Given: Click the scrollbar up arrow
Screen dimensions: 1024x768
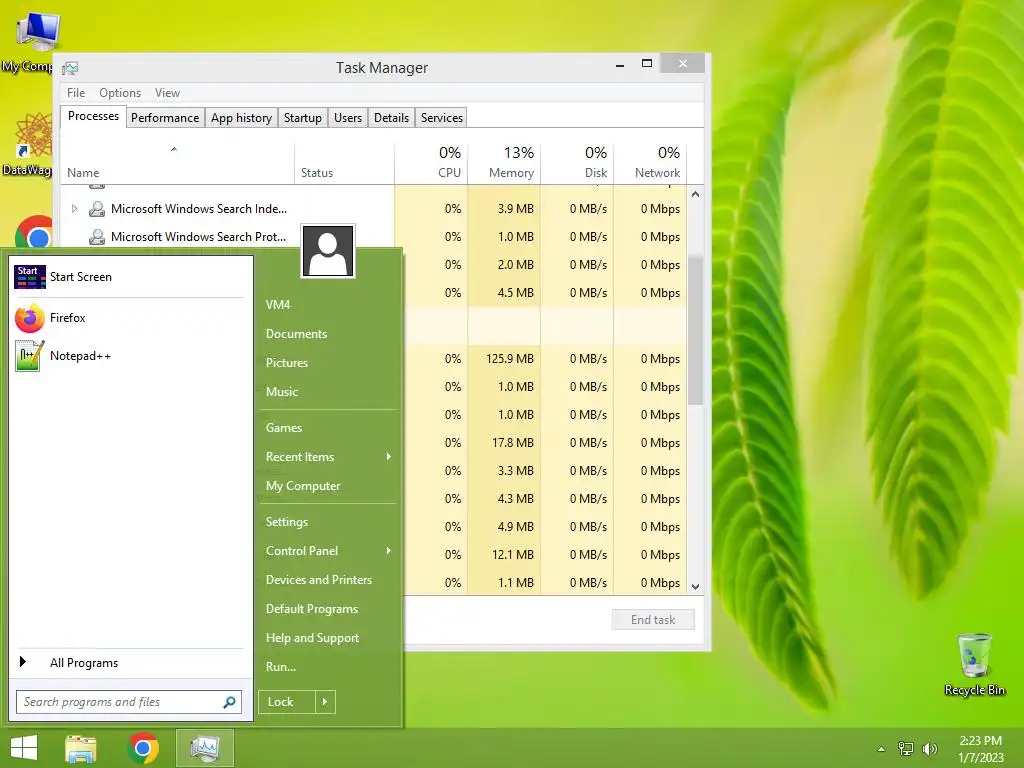Looking at the screenshot, I should (696, 195).
